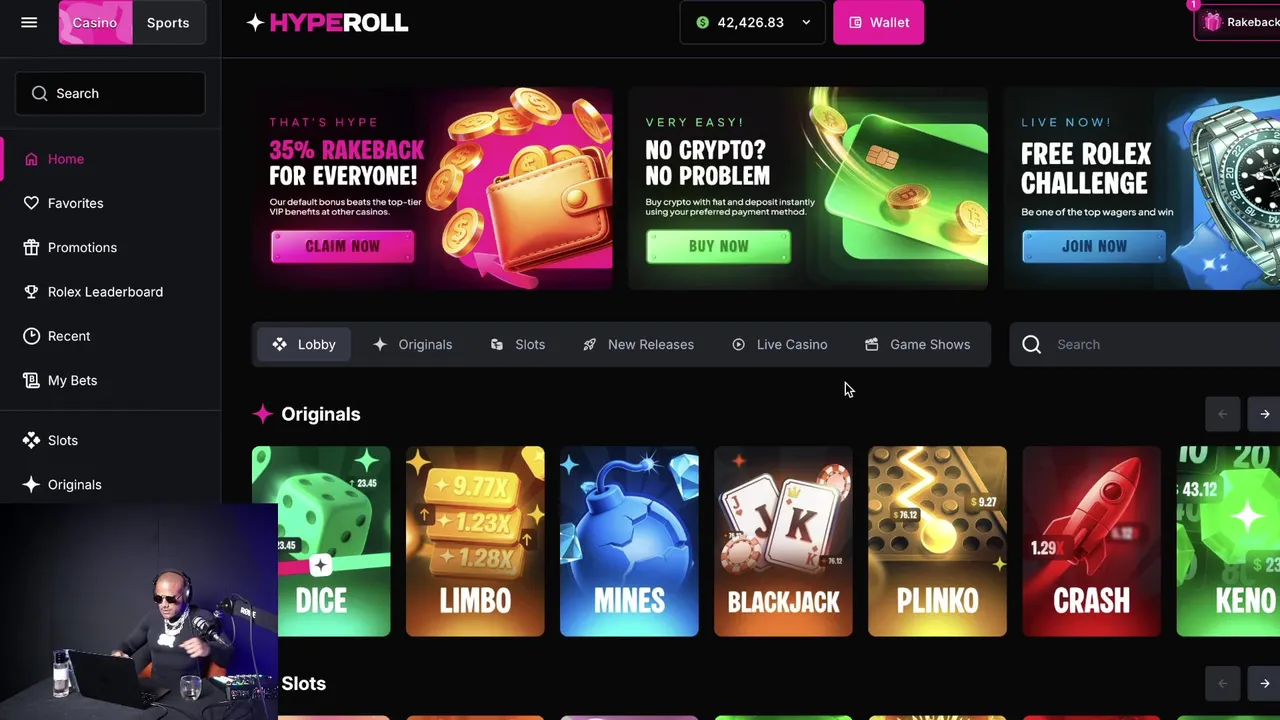The image size is (1280, 720).
Task: Select the New Releases tab
Action: pyautogui.click(x=638, y=344)
